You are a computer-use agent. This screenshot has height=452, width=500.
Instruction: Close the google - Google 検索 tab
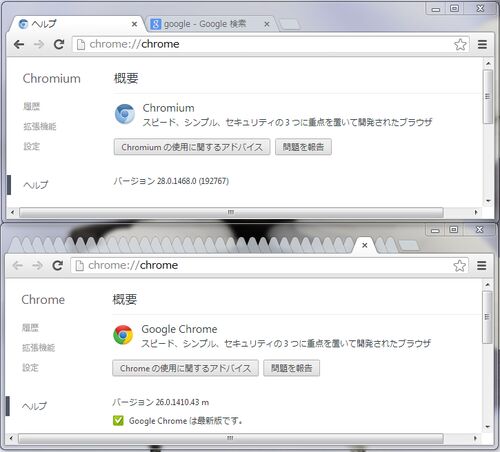pos(267,24)
